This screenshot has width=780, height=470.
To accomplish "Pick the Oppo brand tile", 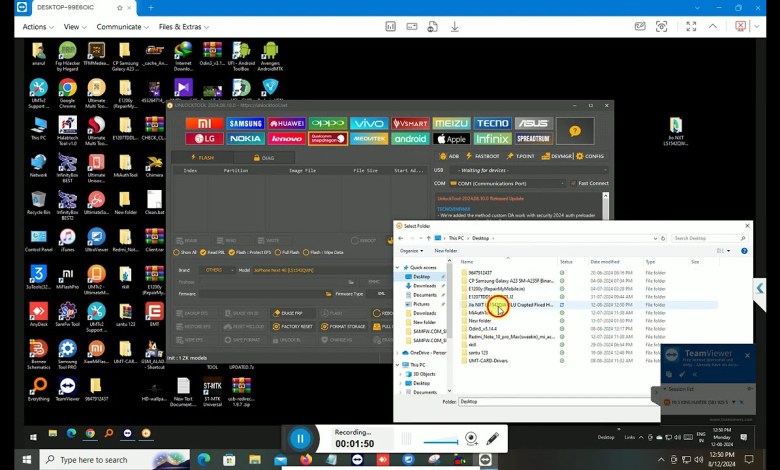I will tap(327, 123).
